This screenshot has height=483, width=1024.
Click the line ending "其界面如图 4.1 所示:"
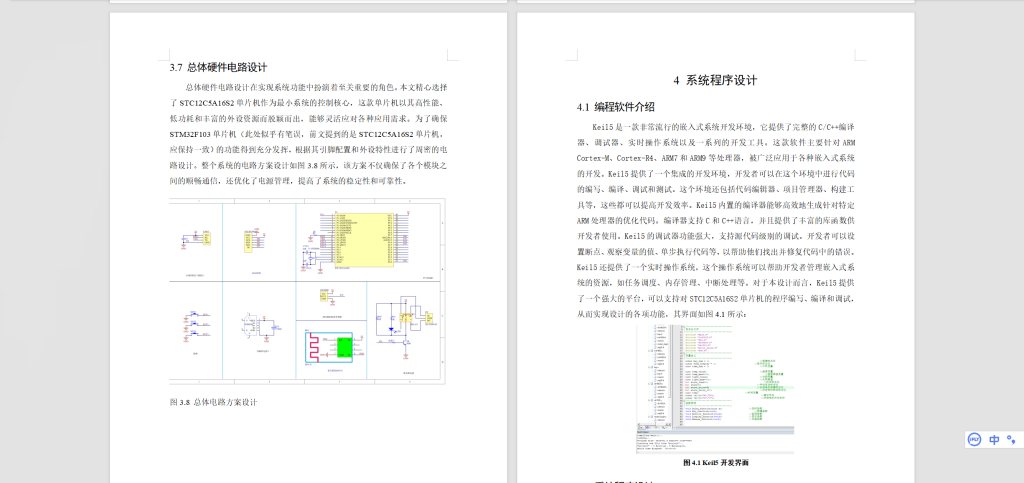(x=662, y=314)
